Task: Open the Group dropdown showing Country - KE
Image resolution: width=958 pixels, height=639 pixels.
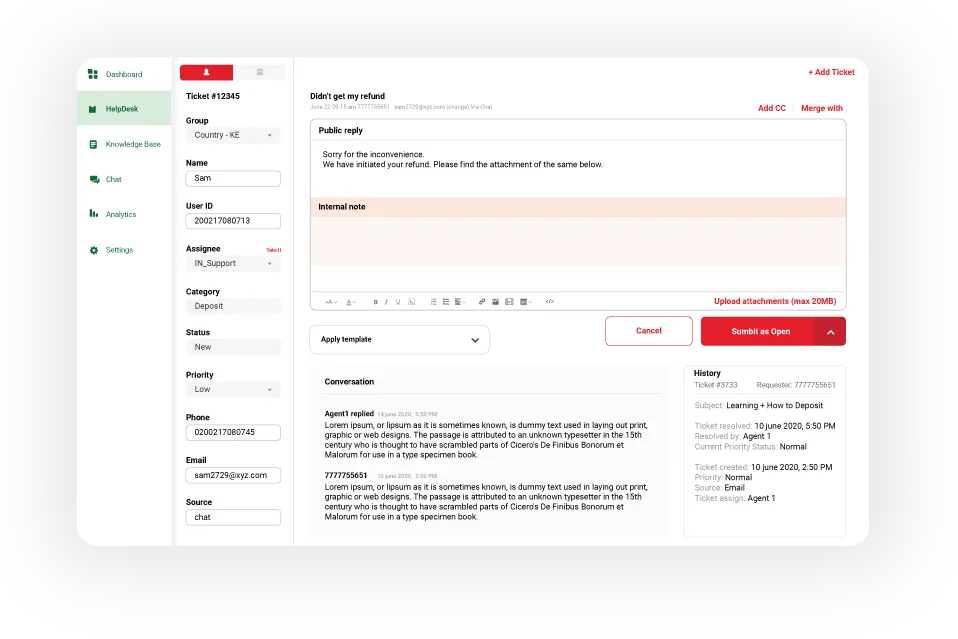Action: (x=233, y=134)
